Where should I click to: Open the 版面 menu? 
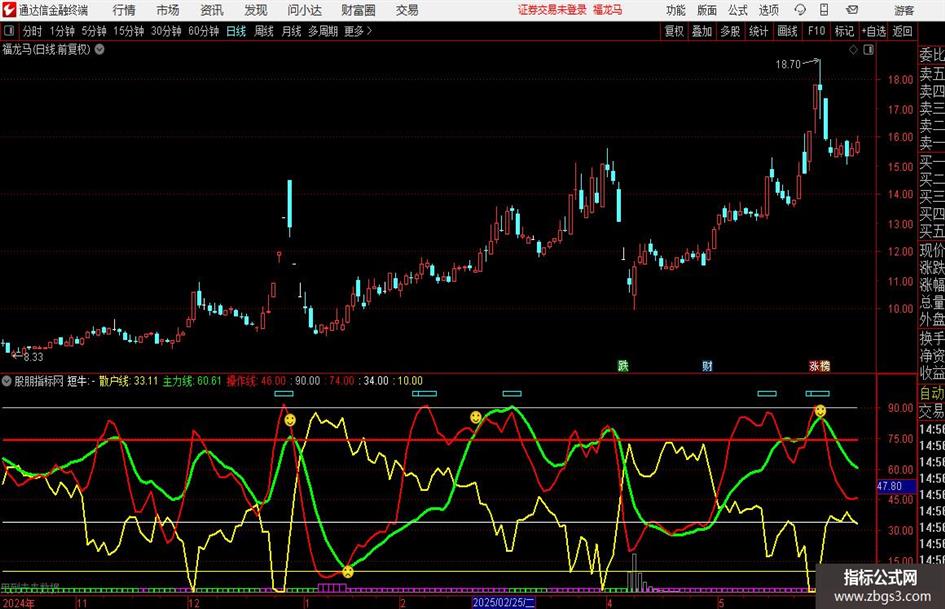click(x=707, y=10)
